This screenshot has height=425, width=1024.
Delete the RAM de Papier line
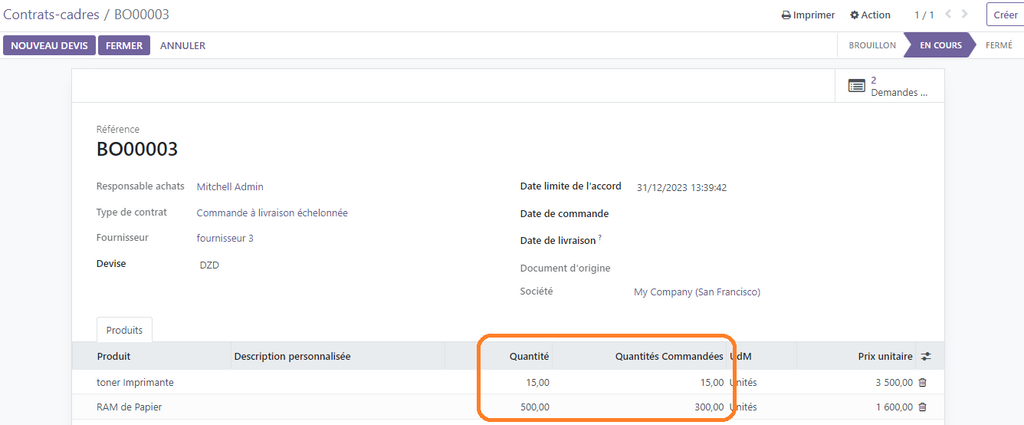[x=922, y=407]
